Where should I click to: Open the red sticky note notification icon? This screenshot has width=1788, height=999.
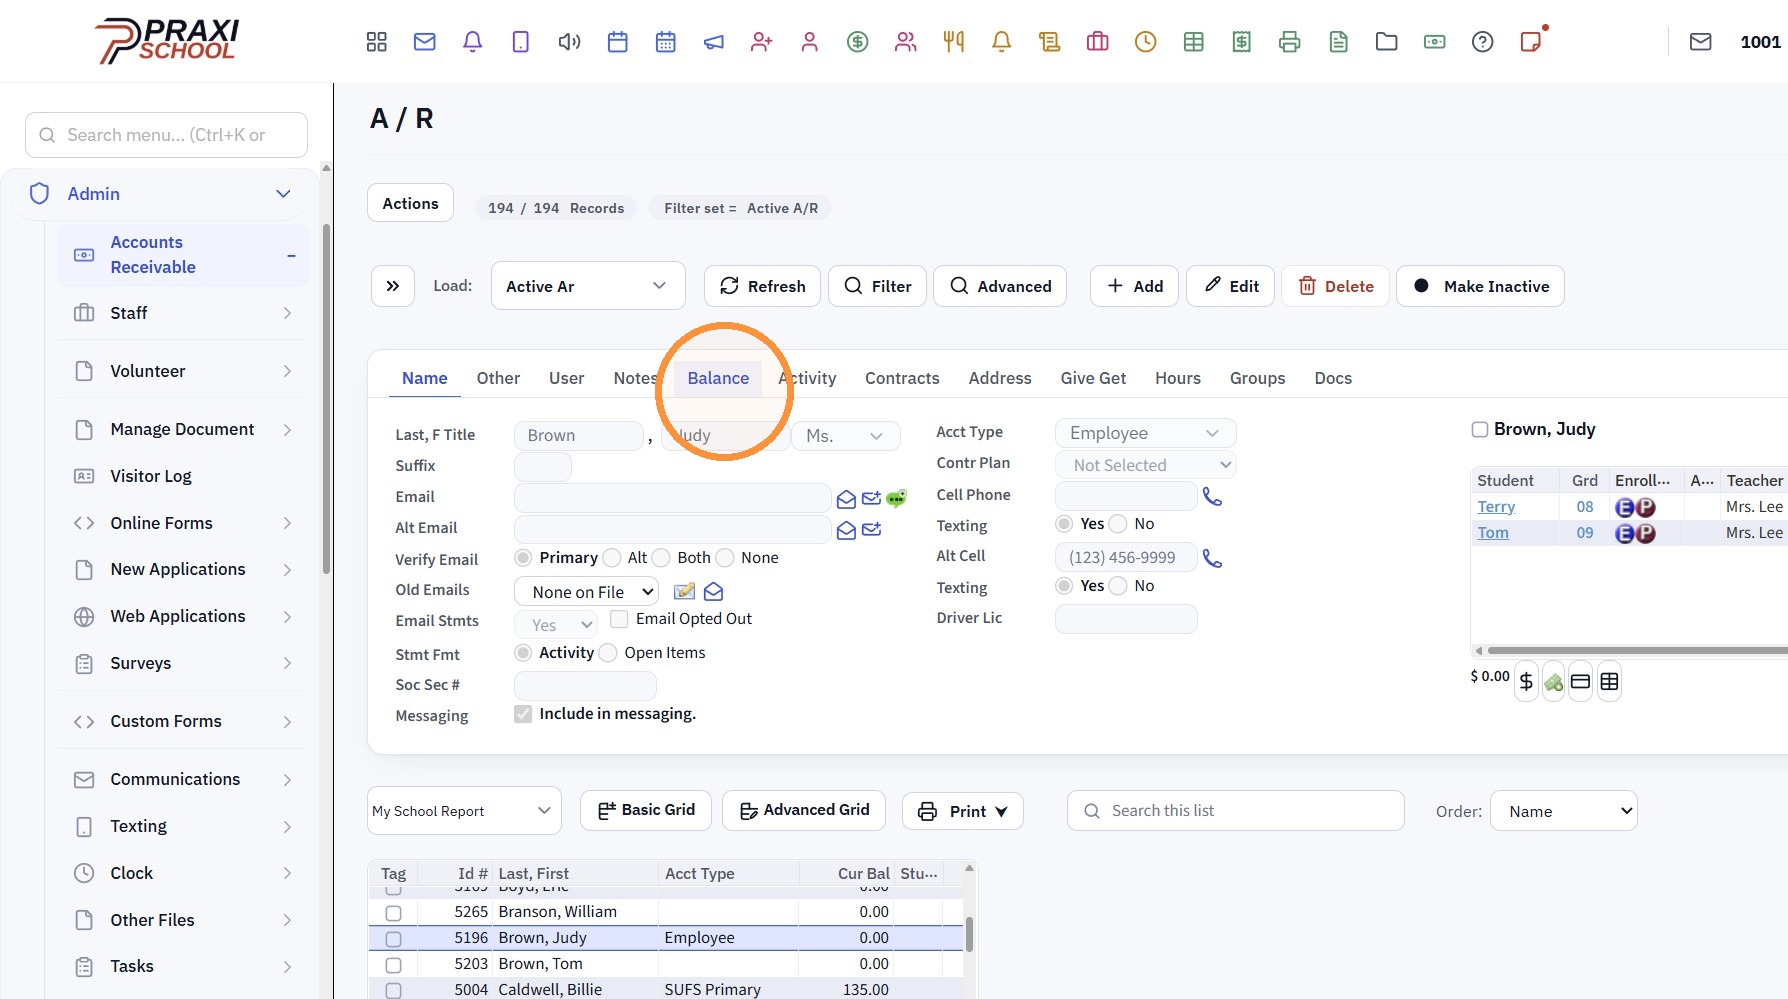(1531, 41)
